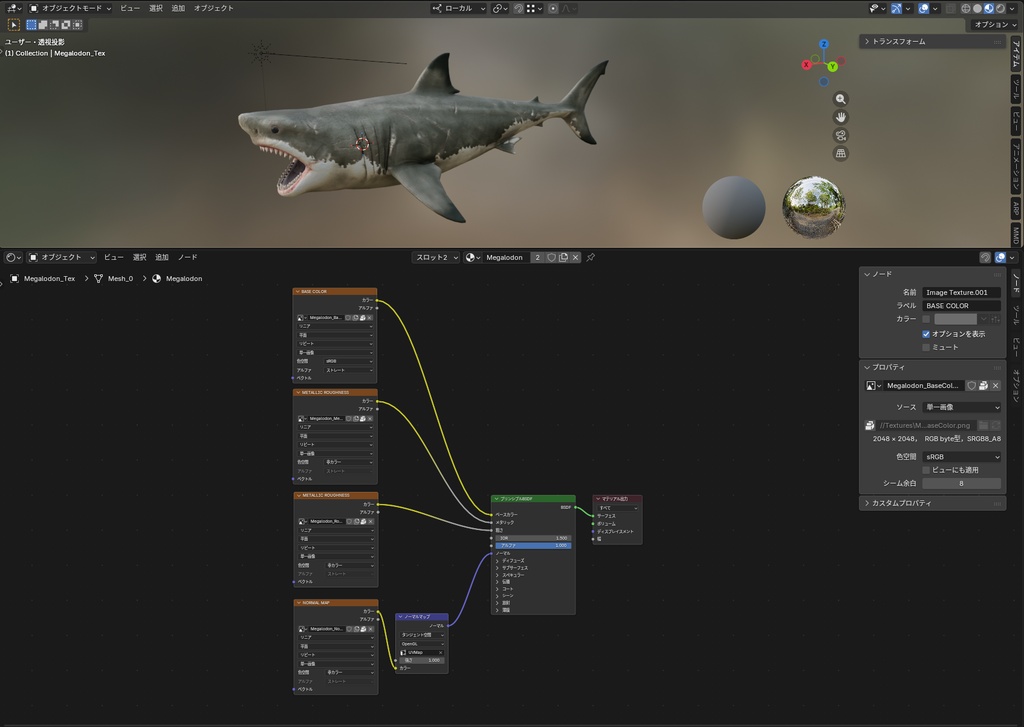
Task: Choose the intersect selection mode icon
Action: 77,25
